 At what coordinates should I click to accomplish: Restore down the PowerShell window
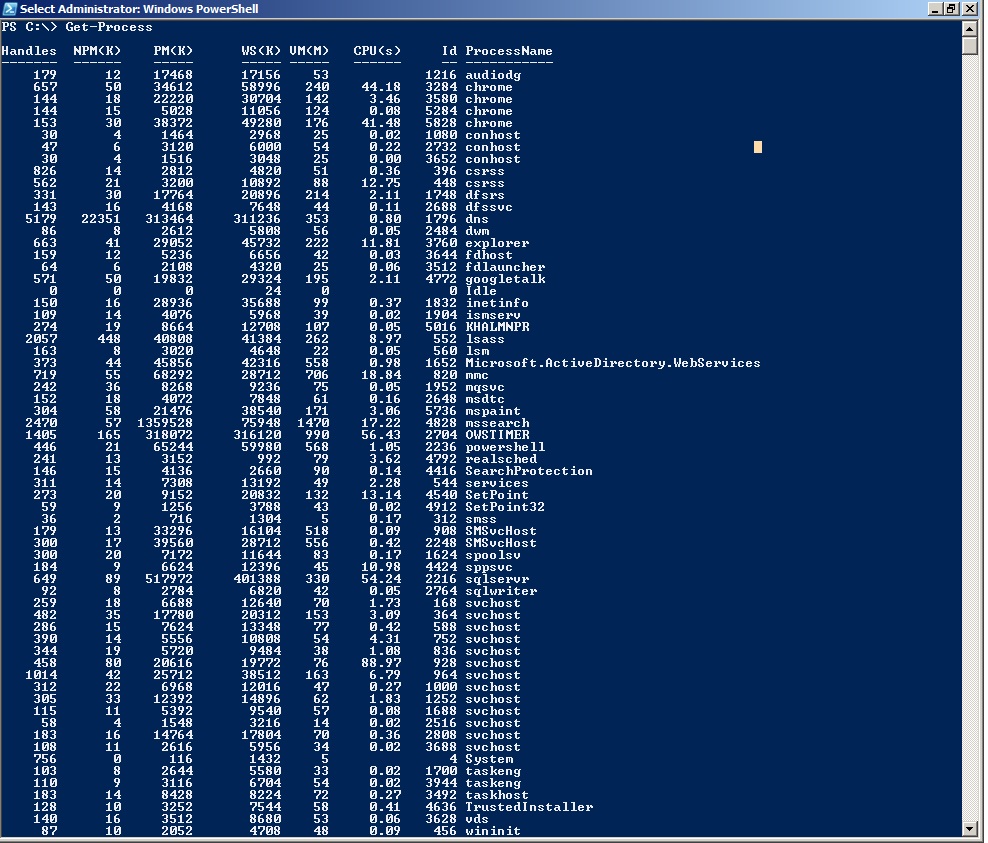[951, 9]
